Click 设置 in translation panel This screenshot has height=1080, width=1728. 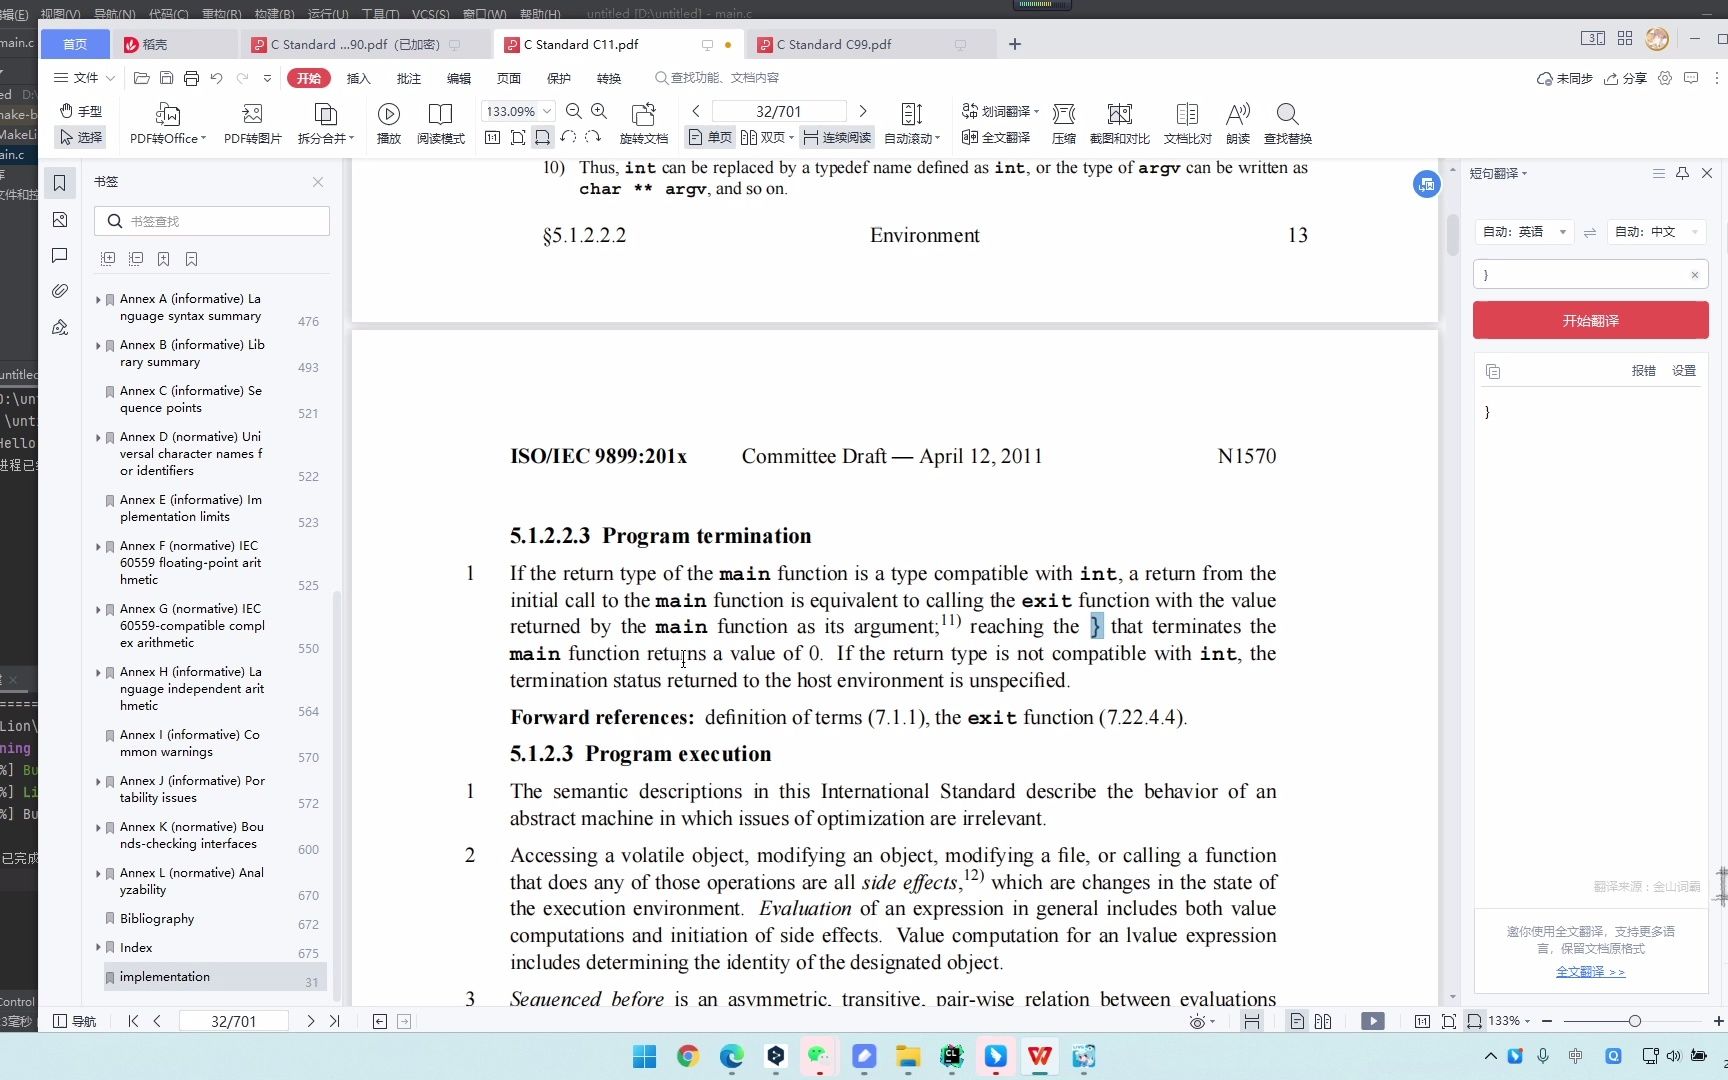point(1684,370)
